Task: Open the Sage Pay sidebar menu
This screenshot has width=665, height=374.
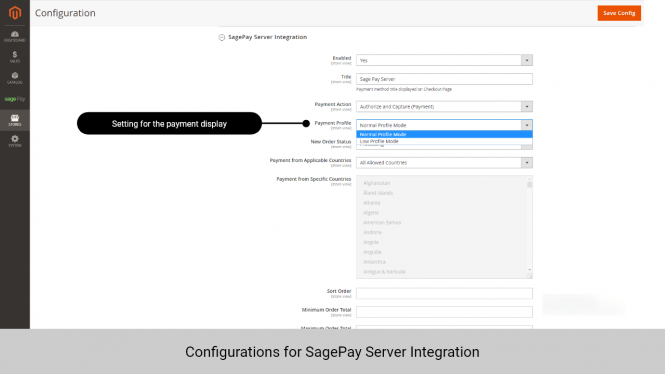Action: click(x=15, y=99)
